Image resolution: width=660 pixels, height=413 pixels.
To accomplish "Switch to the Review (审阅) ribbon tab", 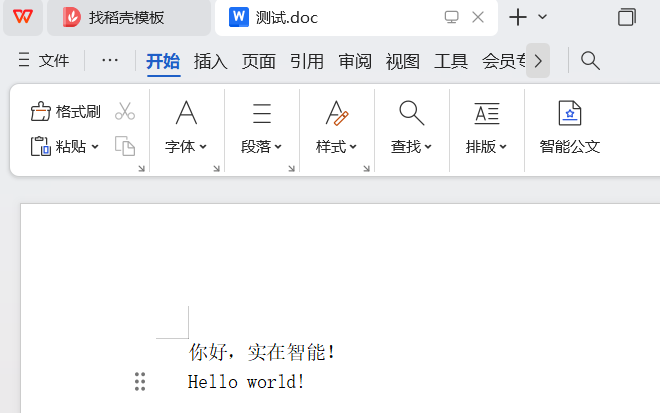I will 355,61.
